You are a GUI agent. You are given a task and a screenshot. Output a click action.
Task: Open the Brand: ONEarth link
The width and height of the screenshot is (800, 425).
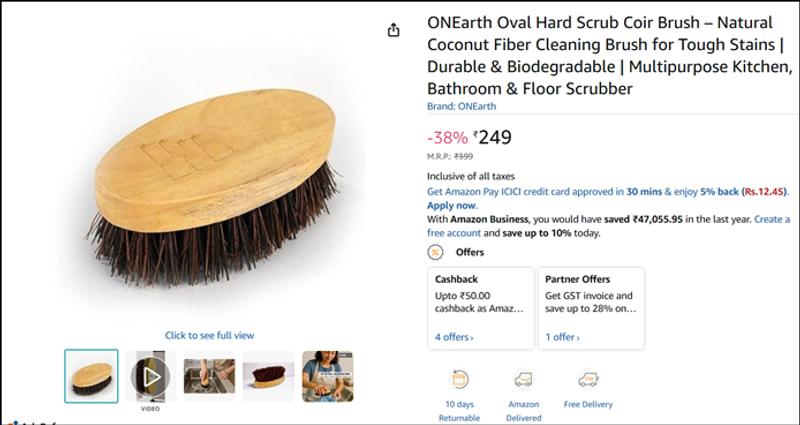[461, 107]
